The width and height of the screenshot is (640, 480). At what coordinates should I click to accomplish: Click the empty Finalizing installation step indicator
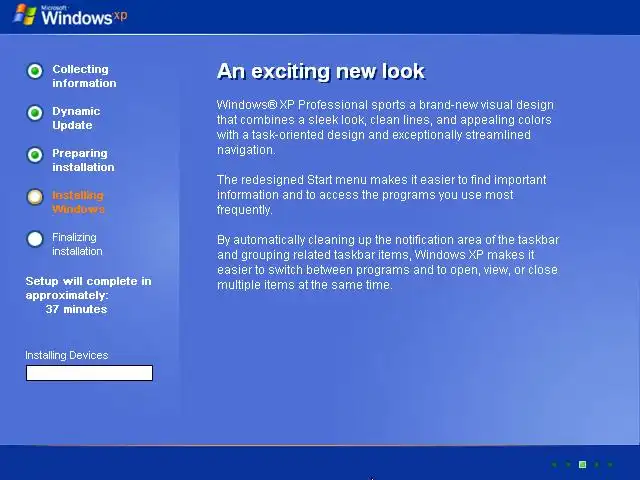tap(35, 239)
